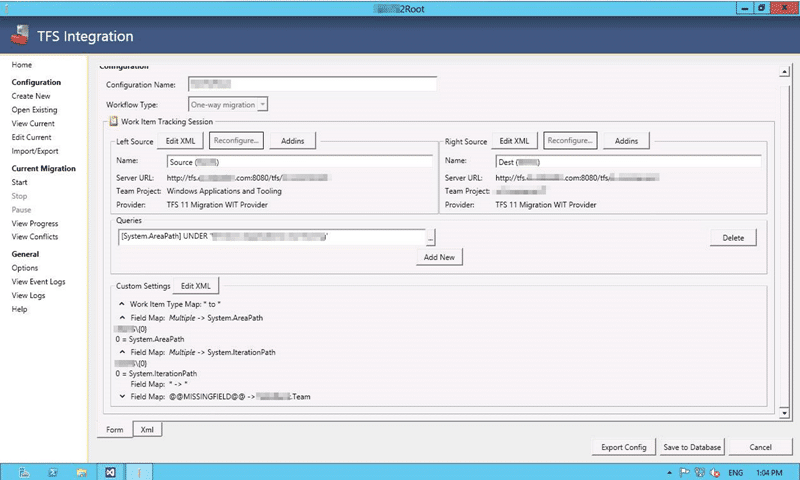Screen dimensions: 800x480
Task: Click the taskbar clock showing 1:04 PM
Action: coord(769,473)
